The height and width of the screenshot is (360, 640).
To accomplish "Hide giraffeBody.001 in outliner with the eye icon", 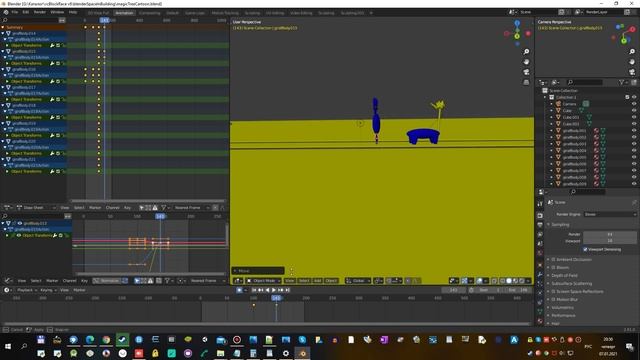I will point(634,131).
